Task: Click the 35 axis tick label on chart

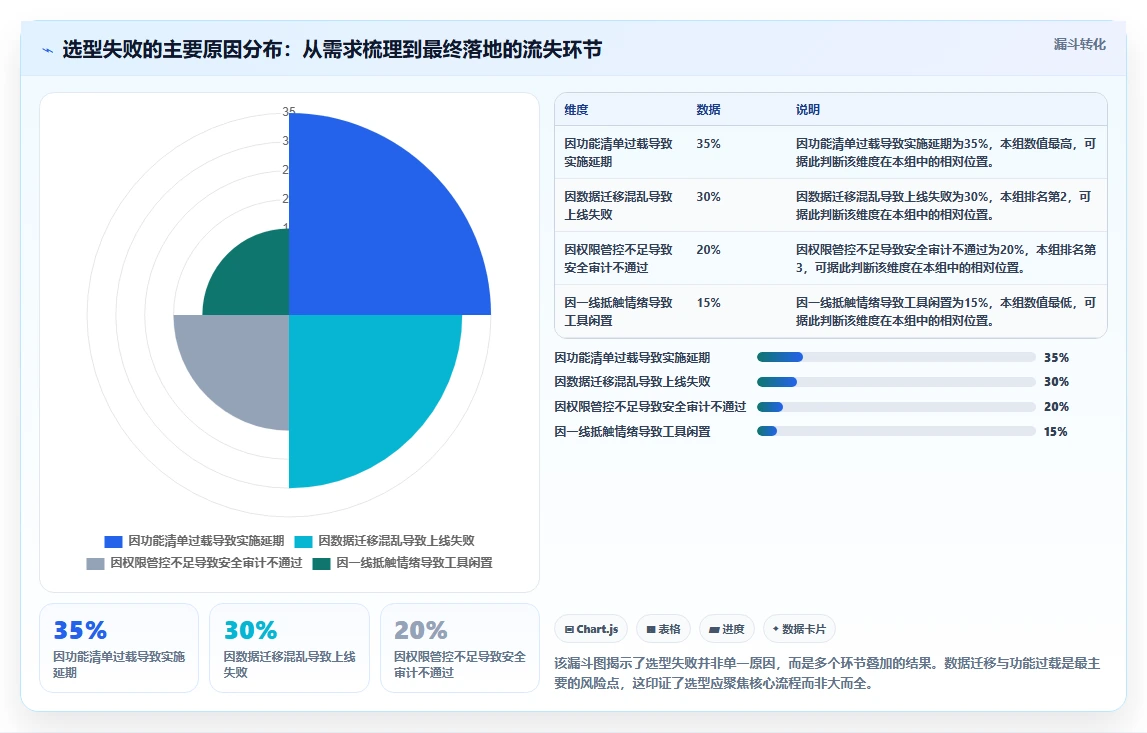Action: click(x=289, y=111)
